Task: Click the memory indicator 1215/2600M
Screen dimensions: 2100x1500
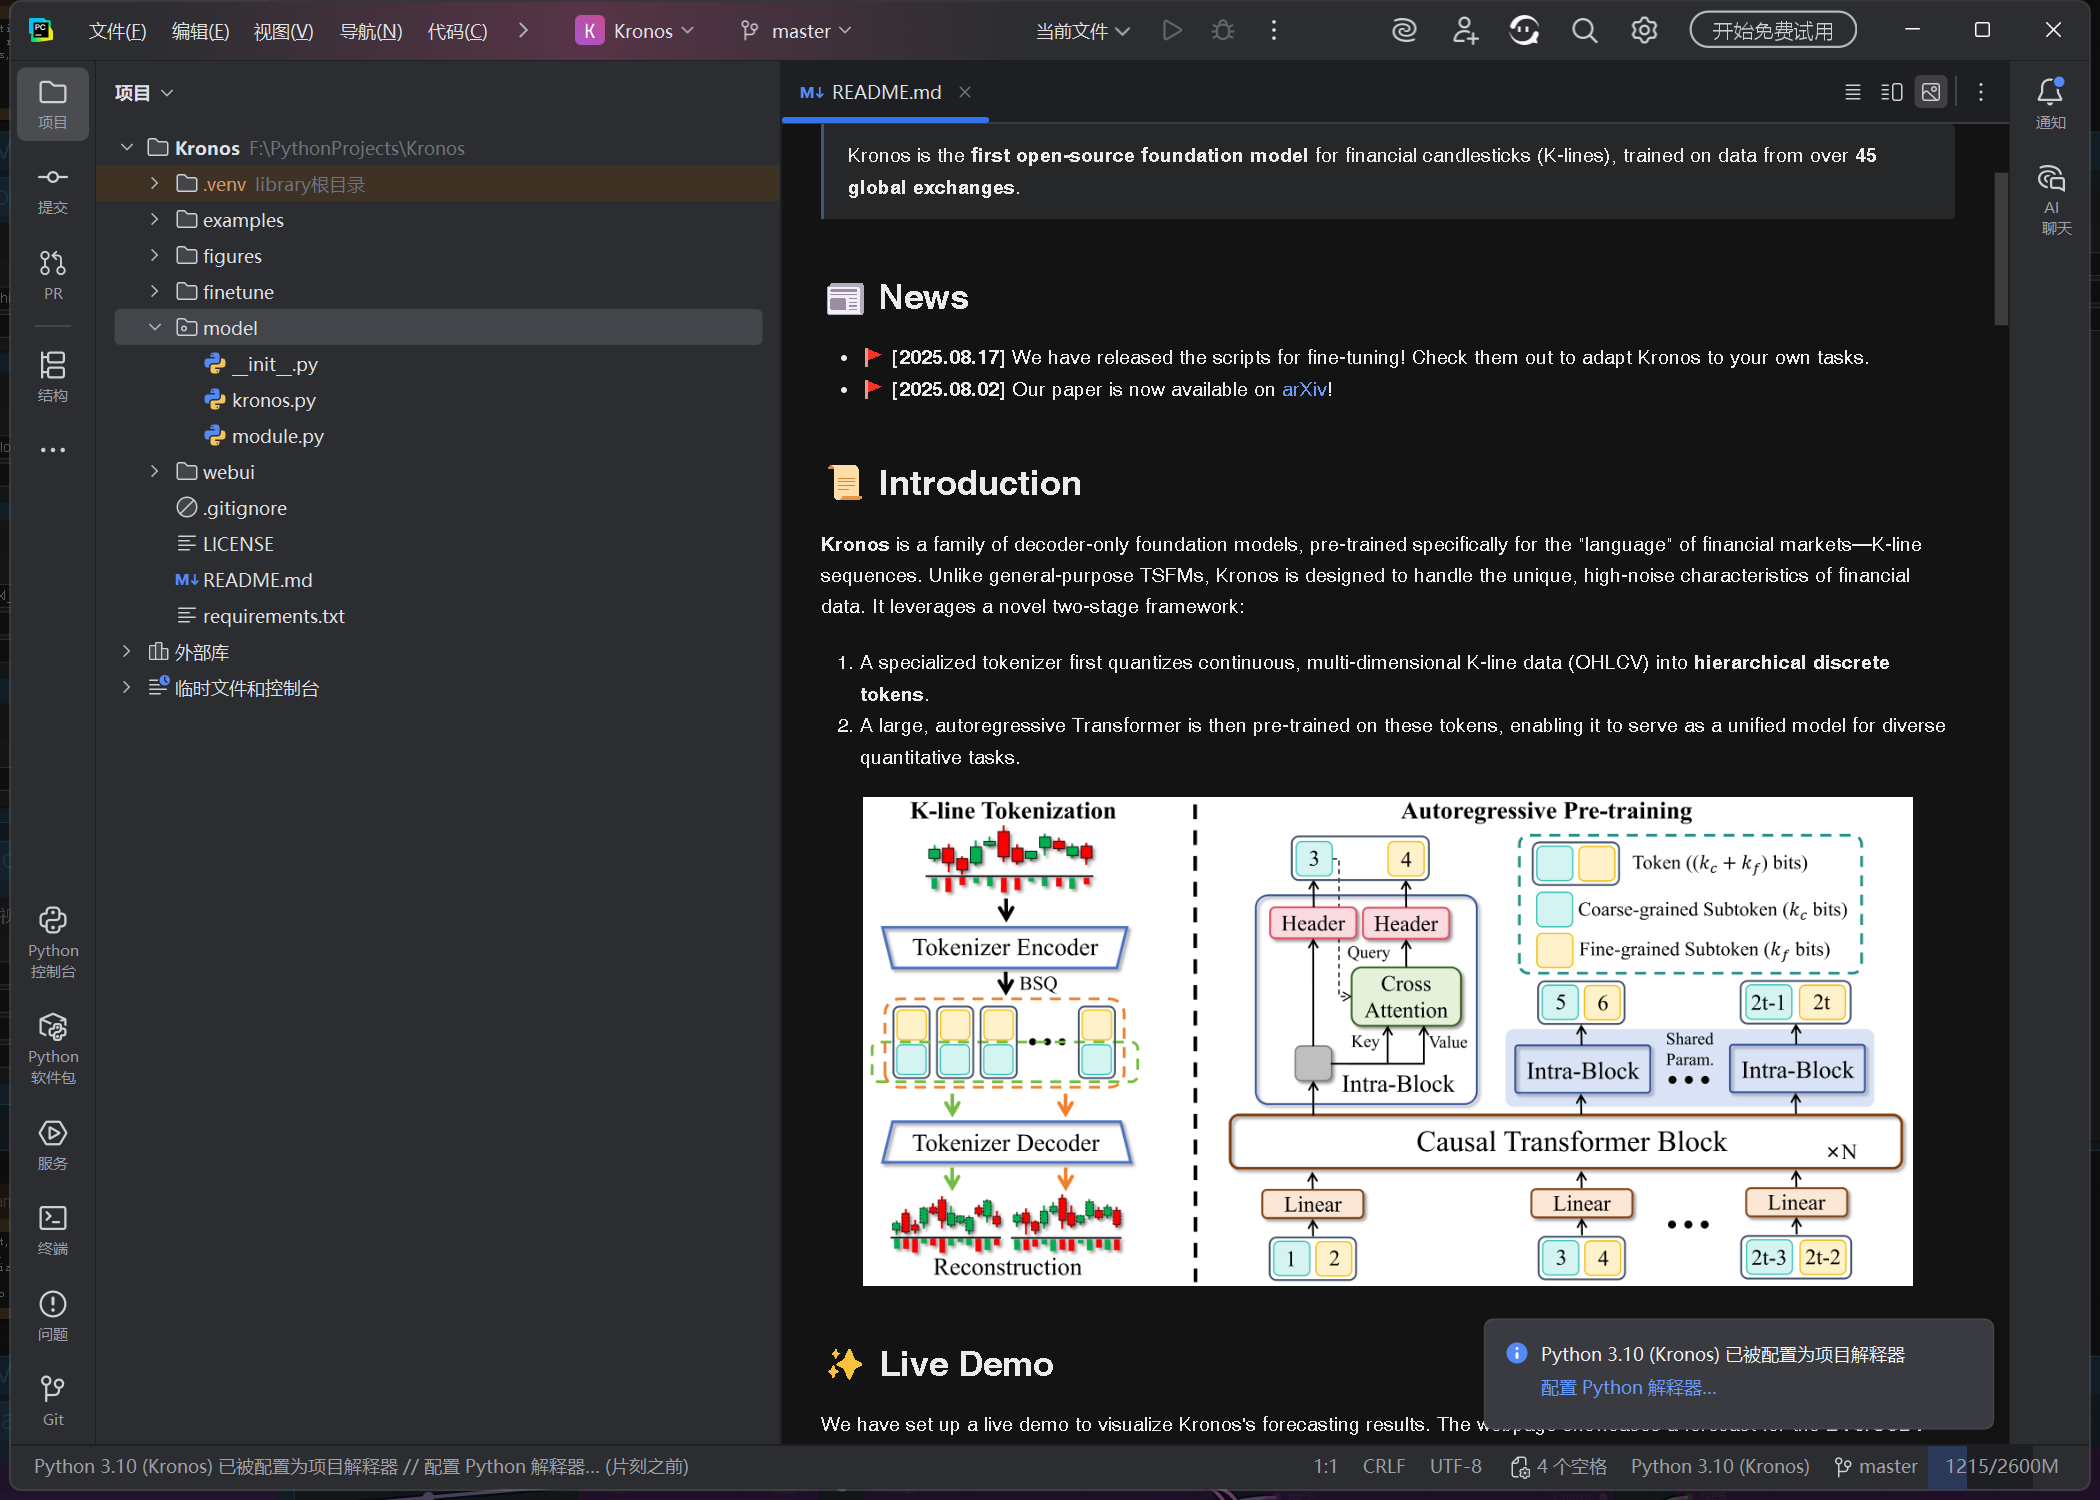Action: [x=2001, y=1466]
